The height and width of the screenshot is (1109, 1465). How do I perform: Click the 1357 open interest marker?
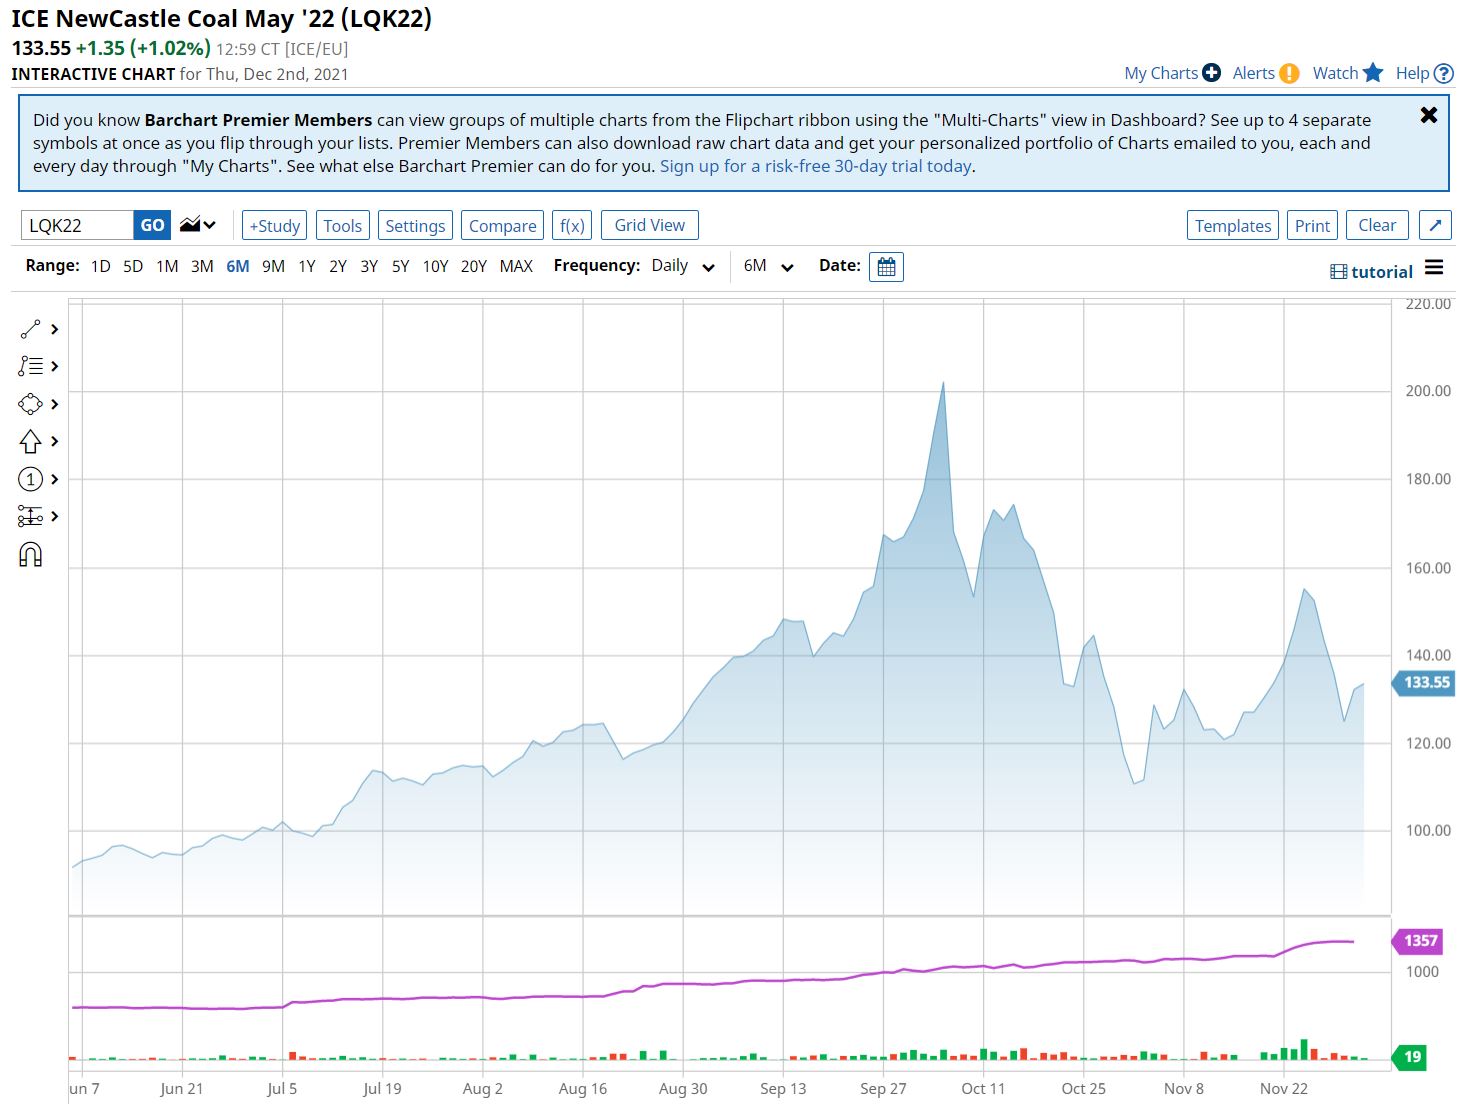(x=1419, y=940)
